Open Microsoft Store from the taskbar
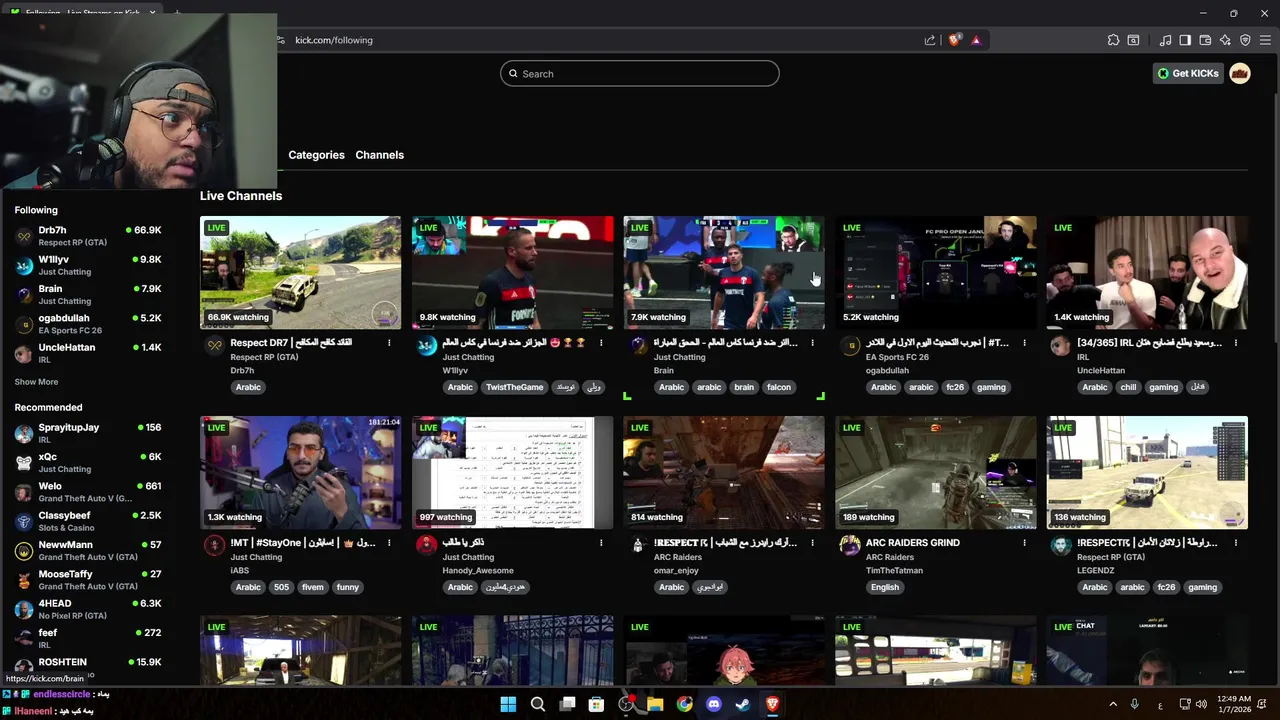1280x720 pixels. 596,704
